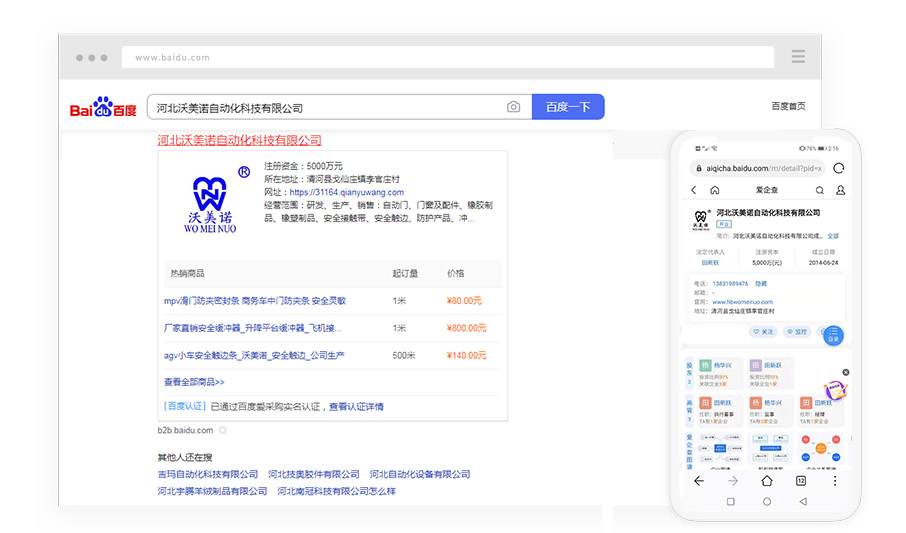Click the ¥800.00元 price
The height and width of the screenshot is (533, 906).
pyautogui.click(x=466, y=328)
